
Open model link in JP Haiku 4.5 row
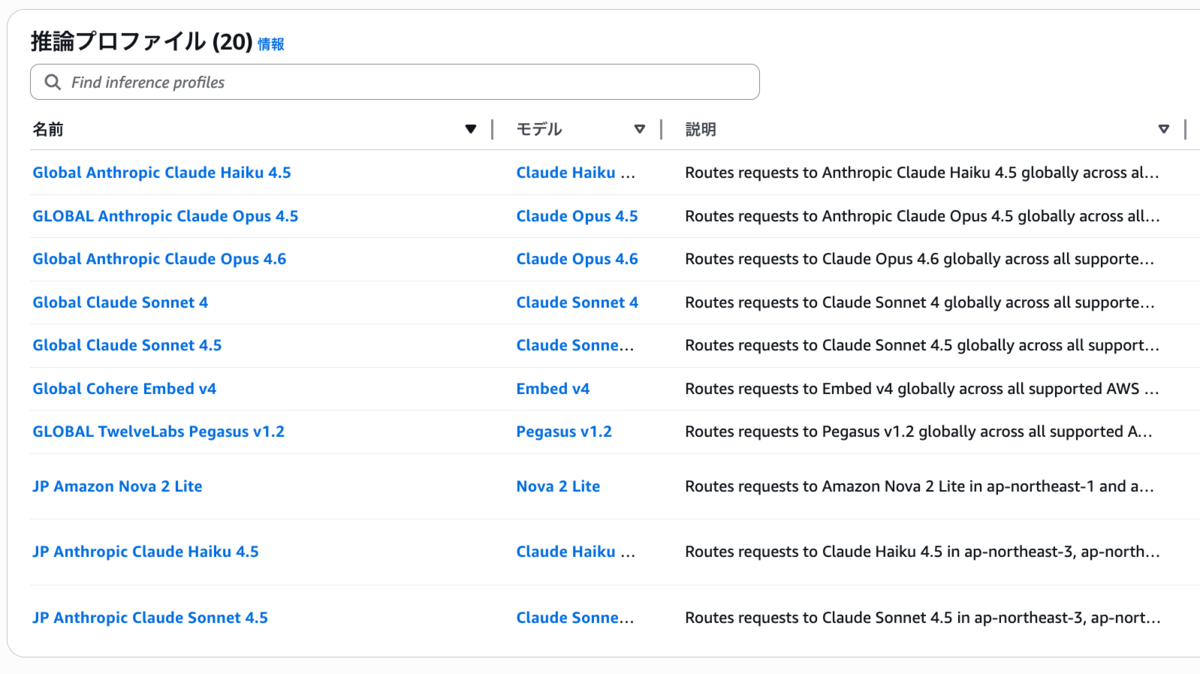[x=576, y=551]
